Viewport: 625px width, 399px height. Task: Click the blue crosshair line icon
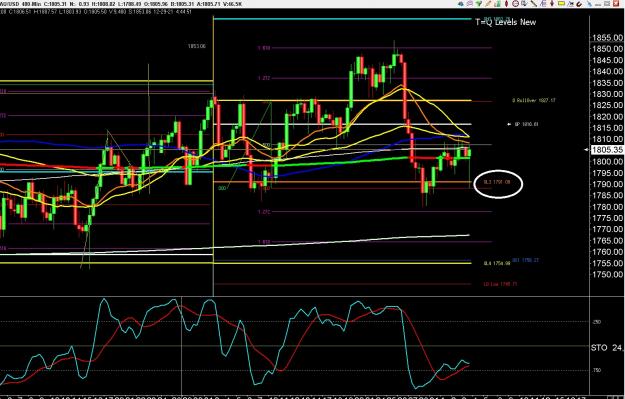click(x=570, y=4)
